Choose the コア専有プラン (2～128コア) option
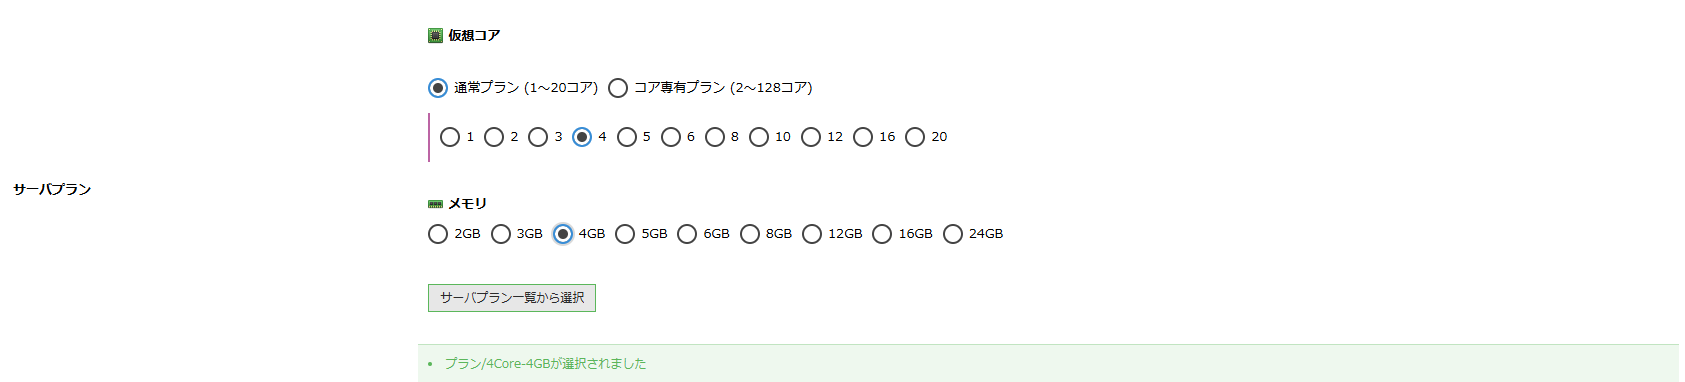 [618, 88]
